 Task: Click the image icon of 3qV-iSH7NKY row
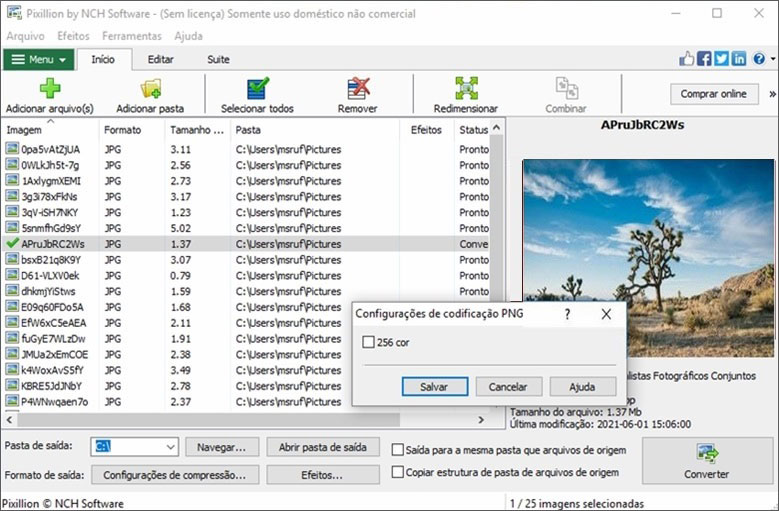point(12,211)
